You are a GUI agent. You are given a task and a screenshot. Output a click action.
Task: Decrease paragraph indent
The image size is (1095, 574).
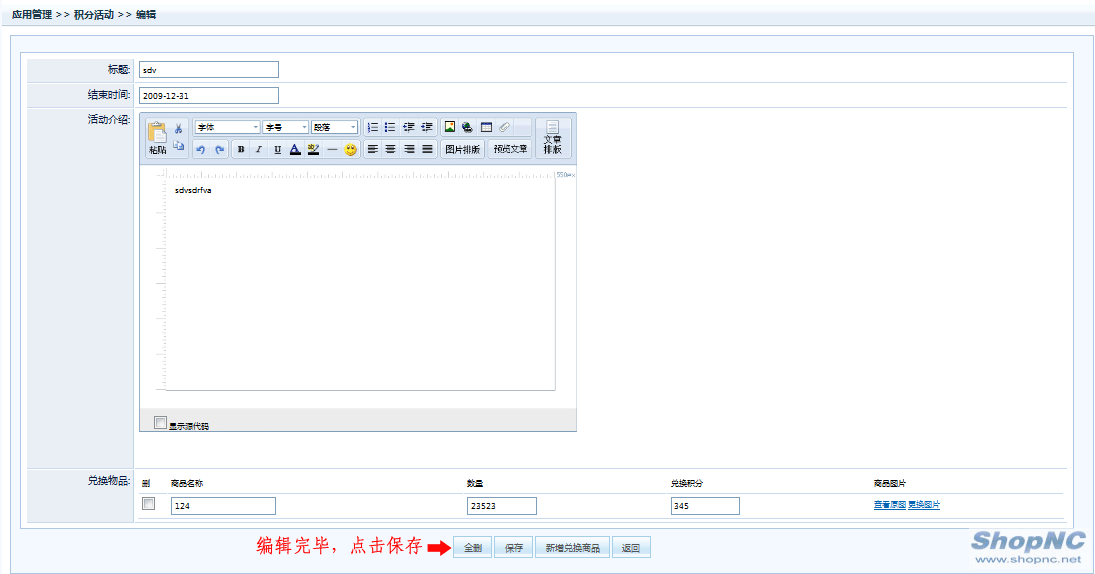[409, 127]
